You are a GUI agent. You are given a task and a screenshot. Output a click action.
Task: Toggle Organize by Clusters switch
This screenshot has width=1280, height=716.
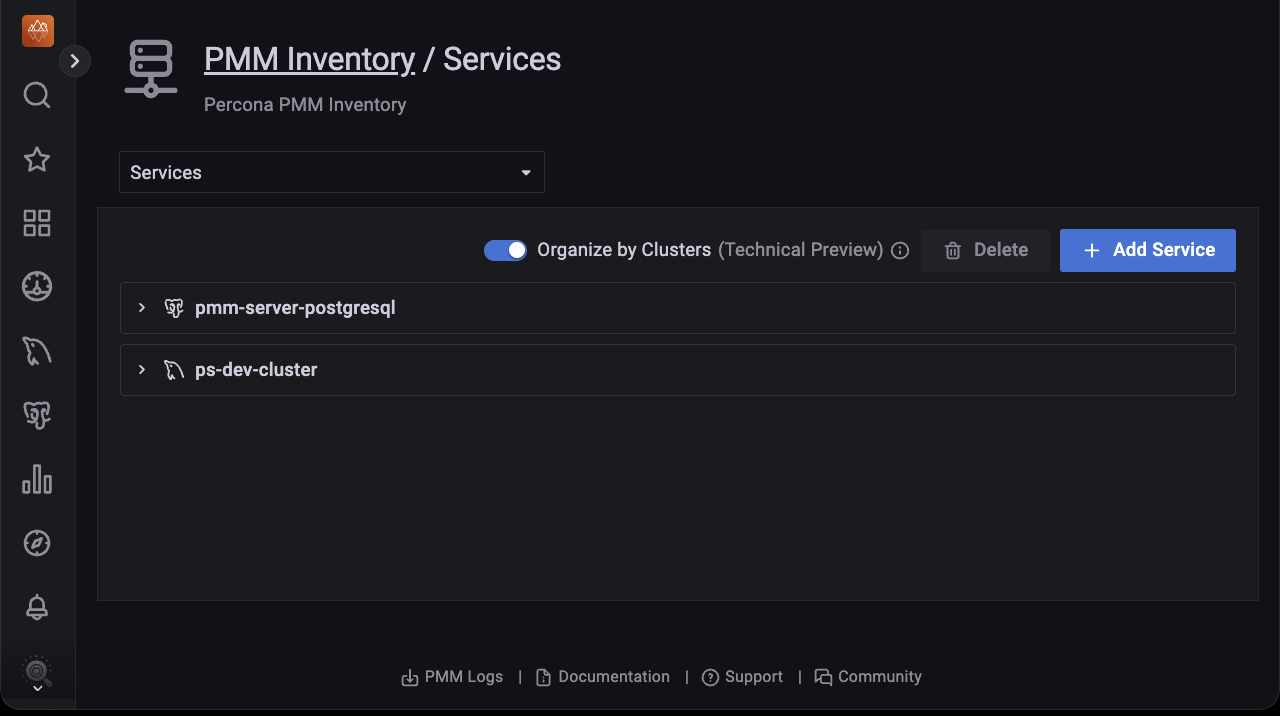pyautogui.click(x=505, y=250)
